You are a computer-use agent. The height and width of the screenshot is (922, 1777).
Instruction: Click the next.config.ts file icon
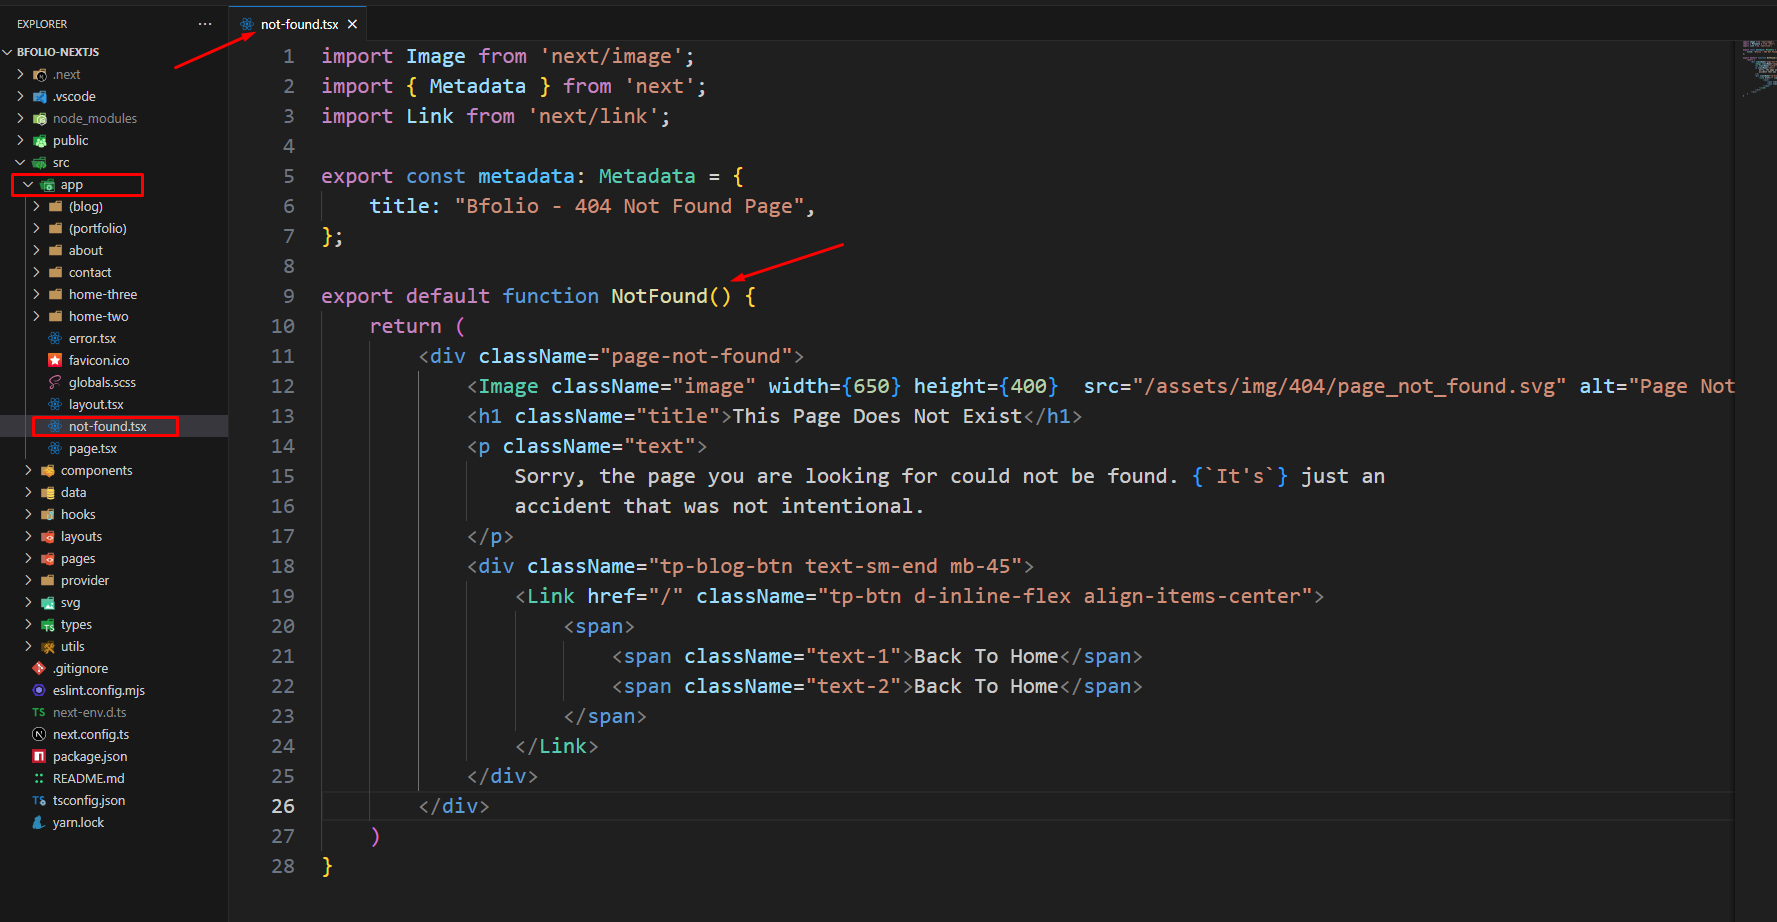pos(39,734)
